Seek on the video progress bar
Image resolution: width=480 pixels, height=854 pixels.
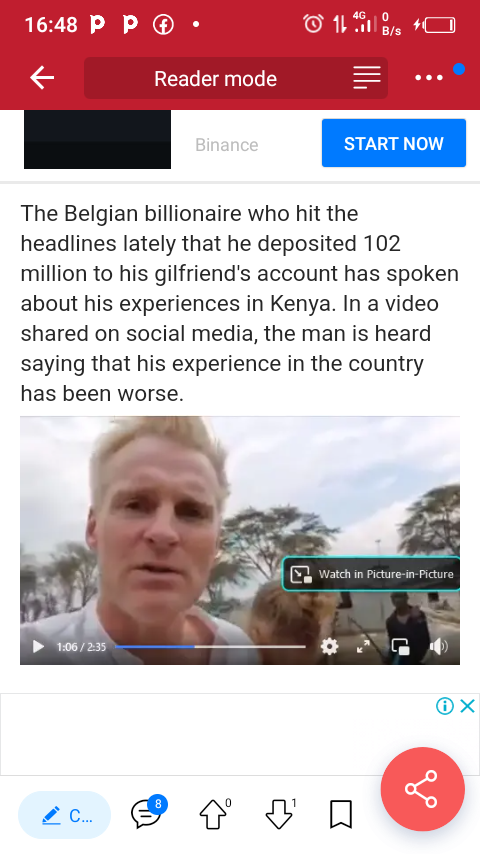click(x=210, y=646)
